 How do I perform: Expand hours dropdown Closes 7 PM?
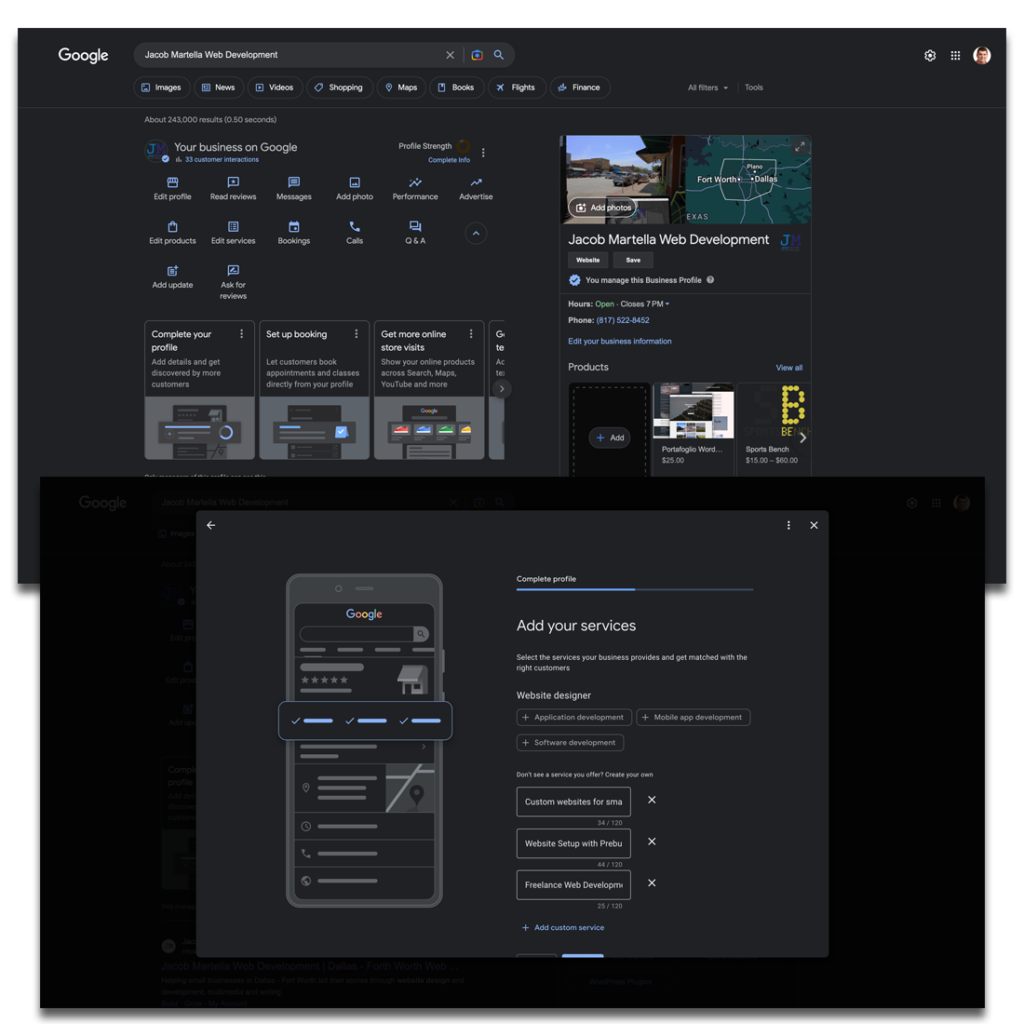tap(645, 304)
